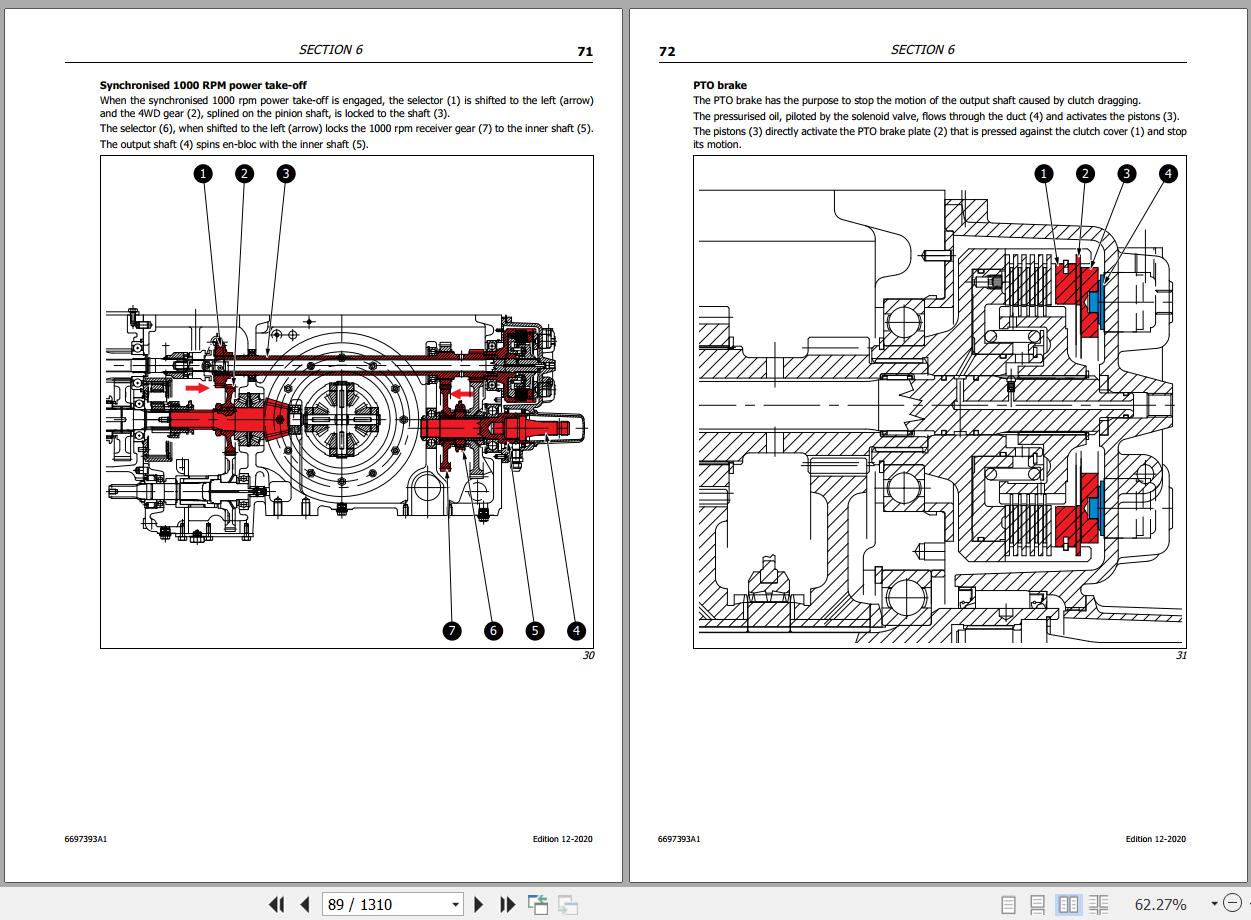Click the 62.27% zoom value
This screenshot has width=1251, height=920.
(1160, 904)
